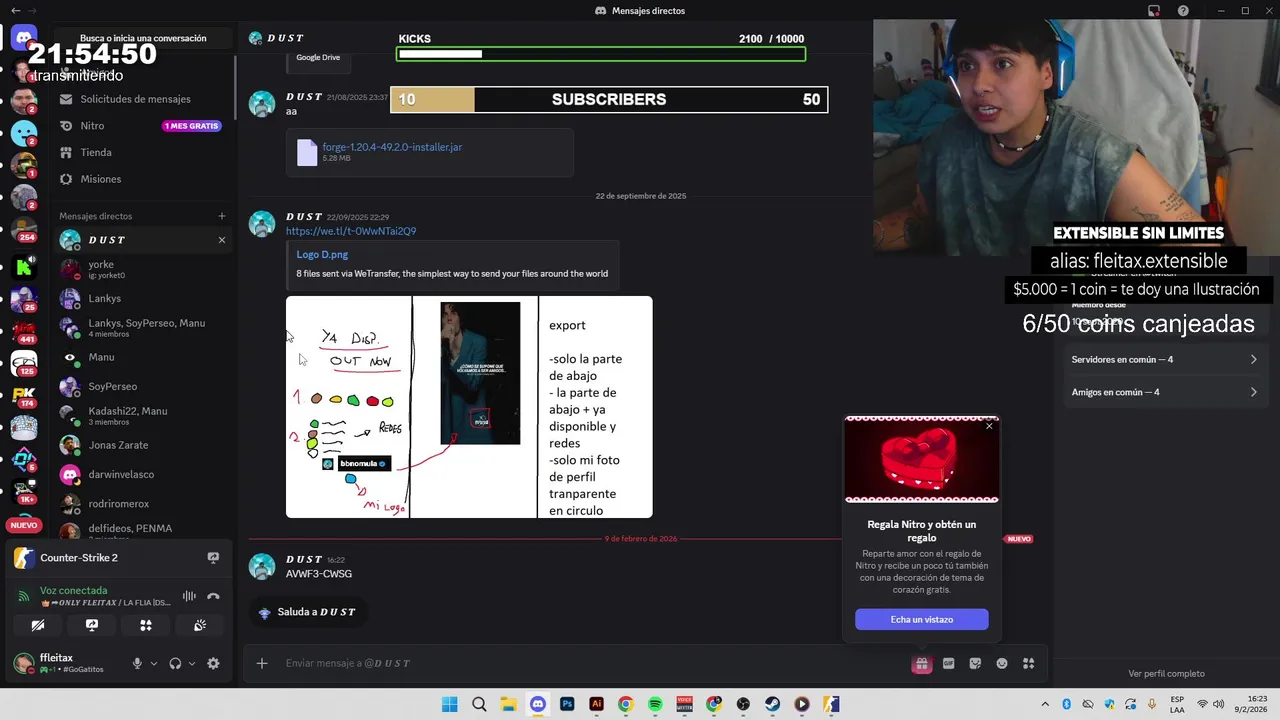Viewport: 1280px width, 720px height.
Task: Focus the message field for D U S T
Action: point(590,663)
